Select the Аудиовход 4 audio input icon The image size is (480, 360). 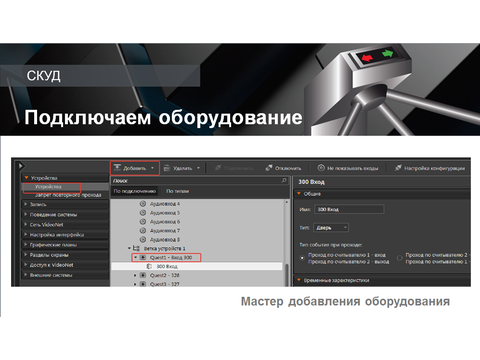[x=143, y=203]
